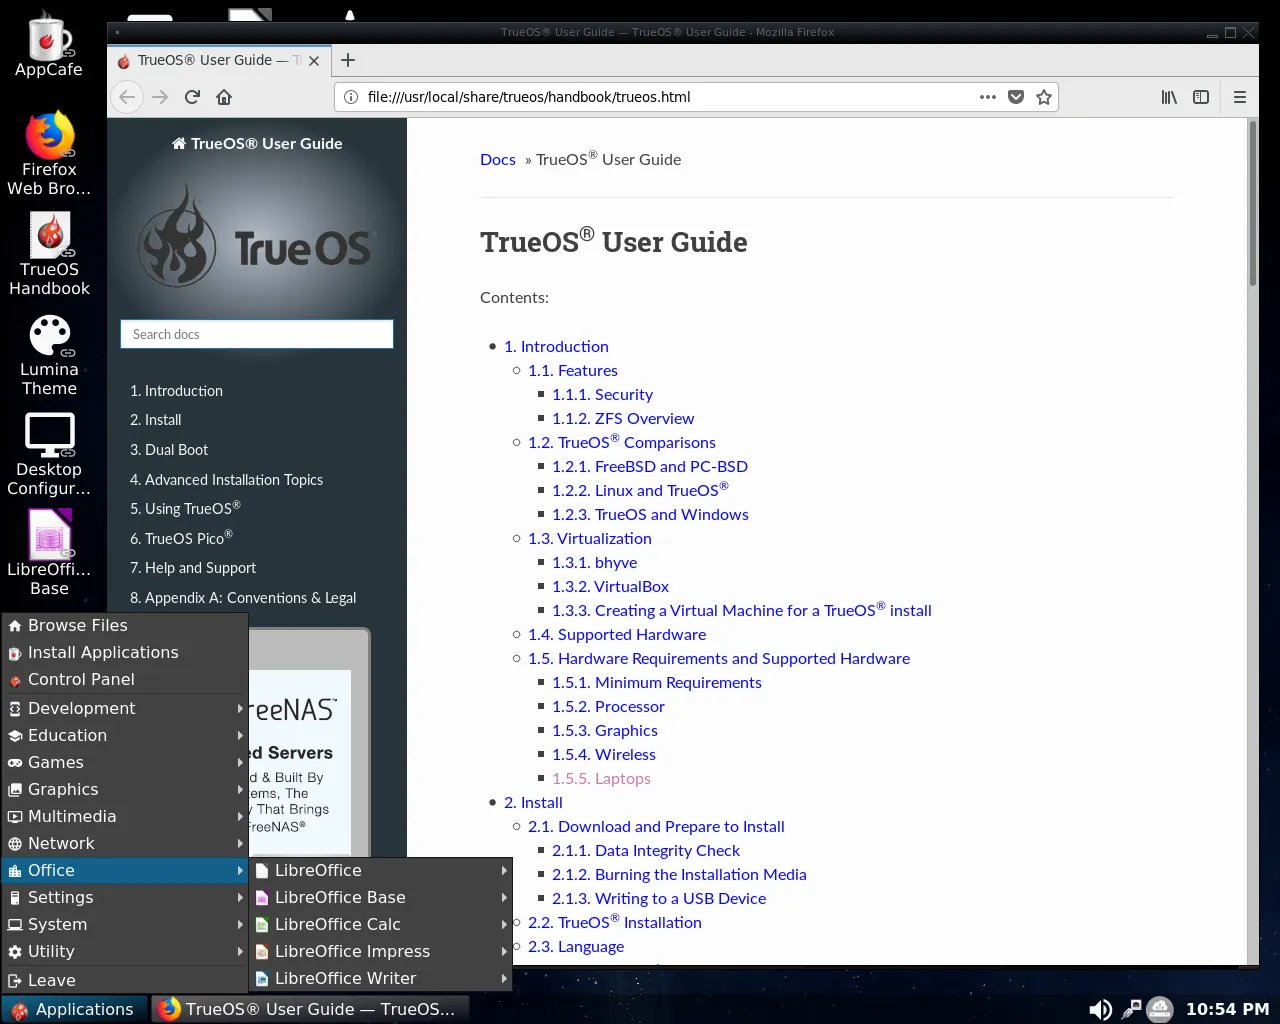Open Control Panel from the menu
The width and height of the screenshot is (1280, 1024).
[125, 679]
